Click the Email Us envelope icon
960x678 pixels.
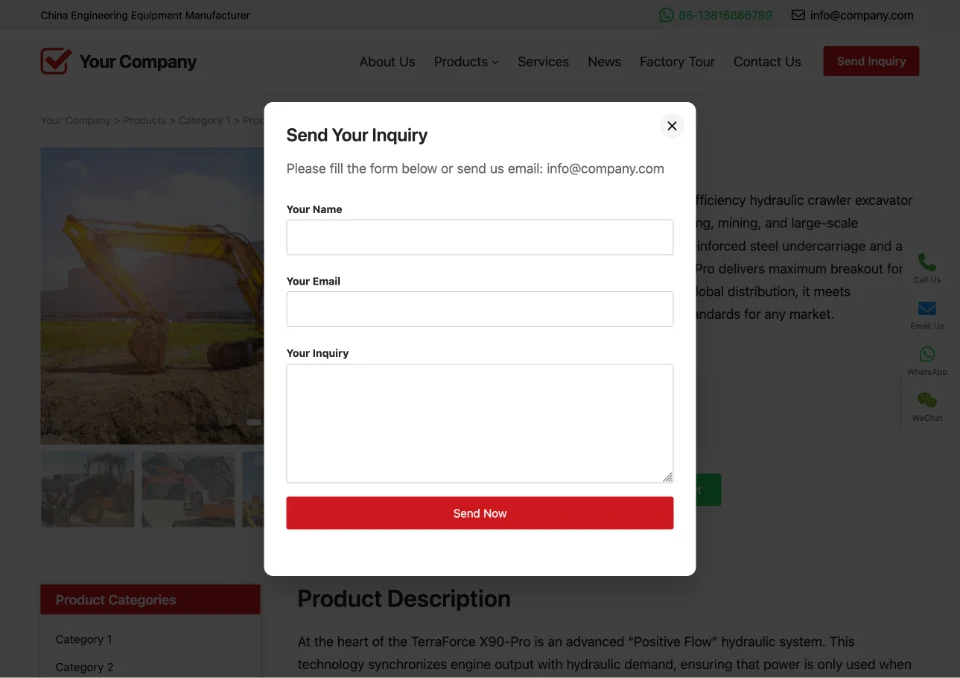point(927,309)
